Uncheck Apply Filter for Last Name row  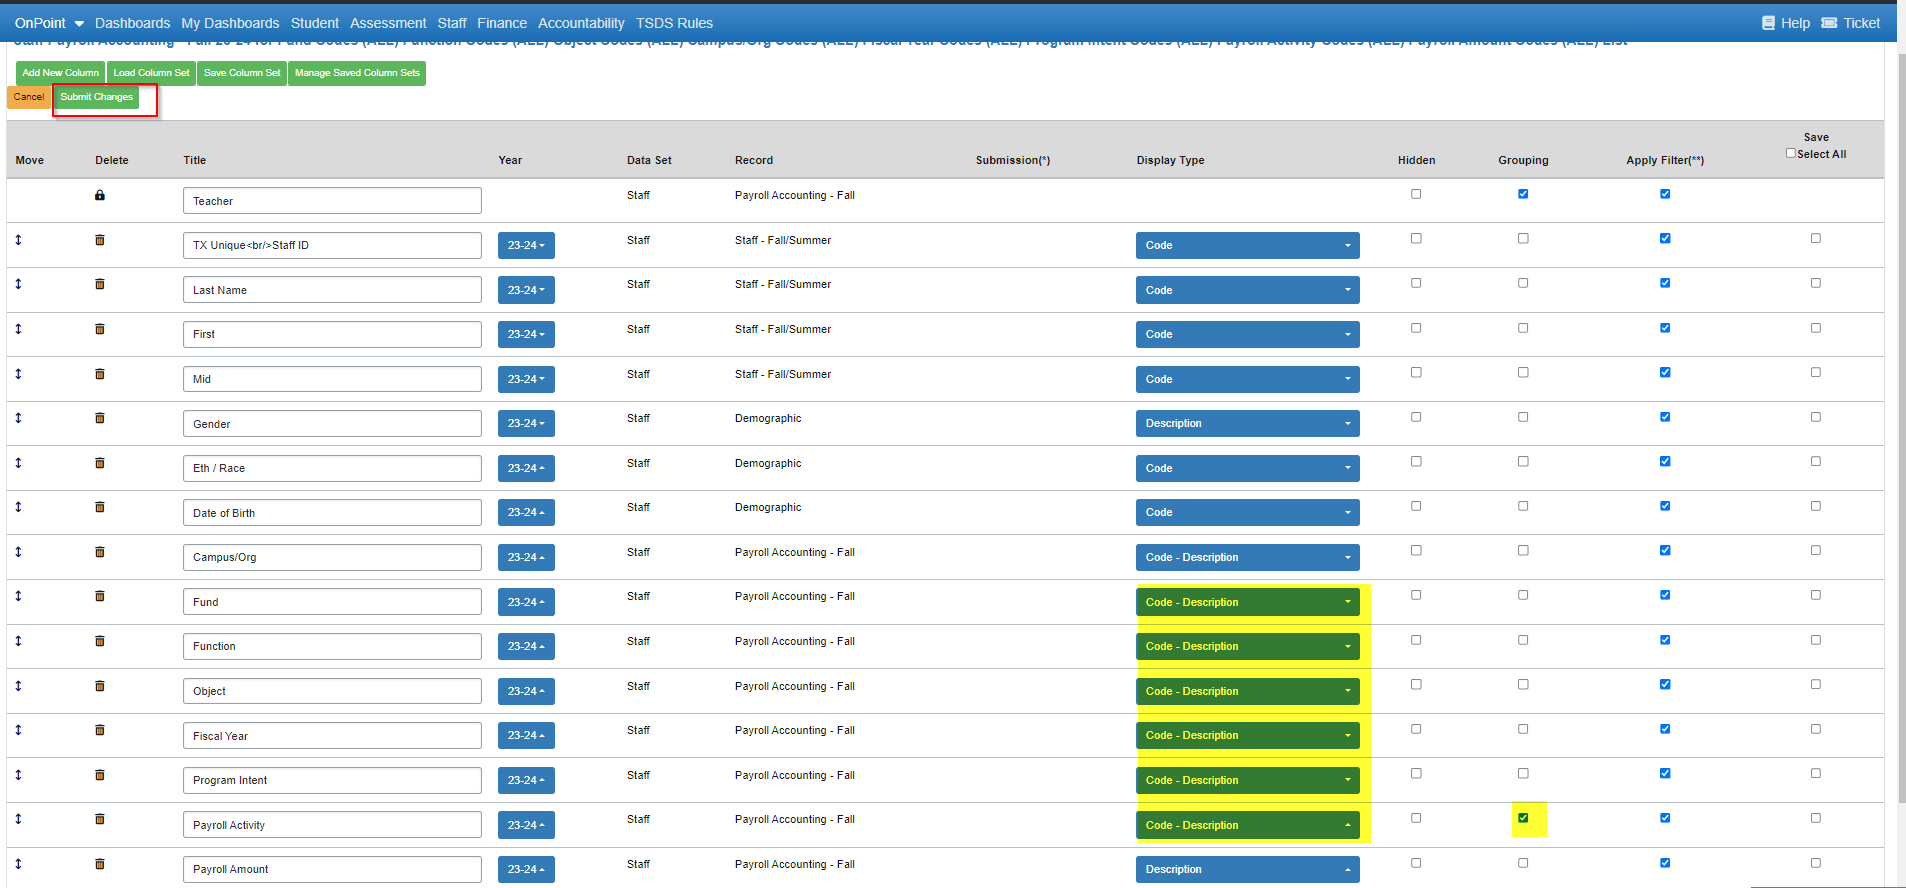(1665, 283)
